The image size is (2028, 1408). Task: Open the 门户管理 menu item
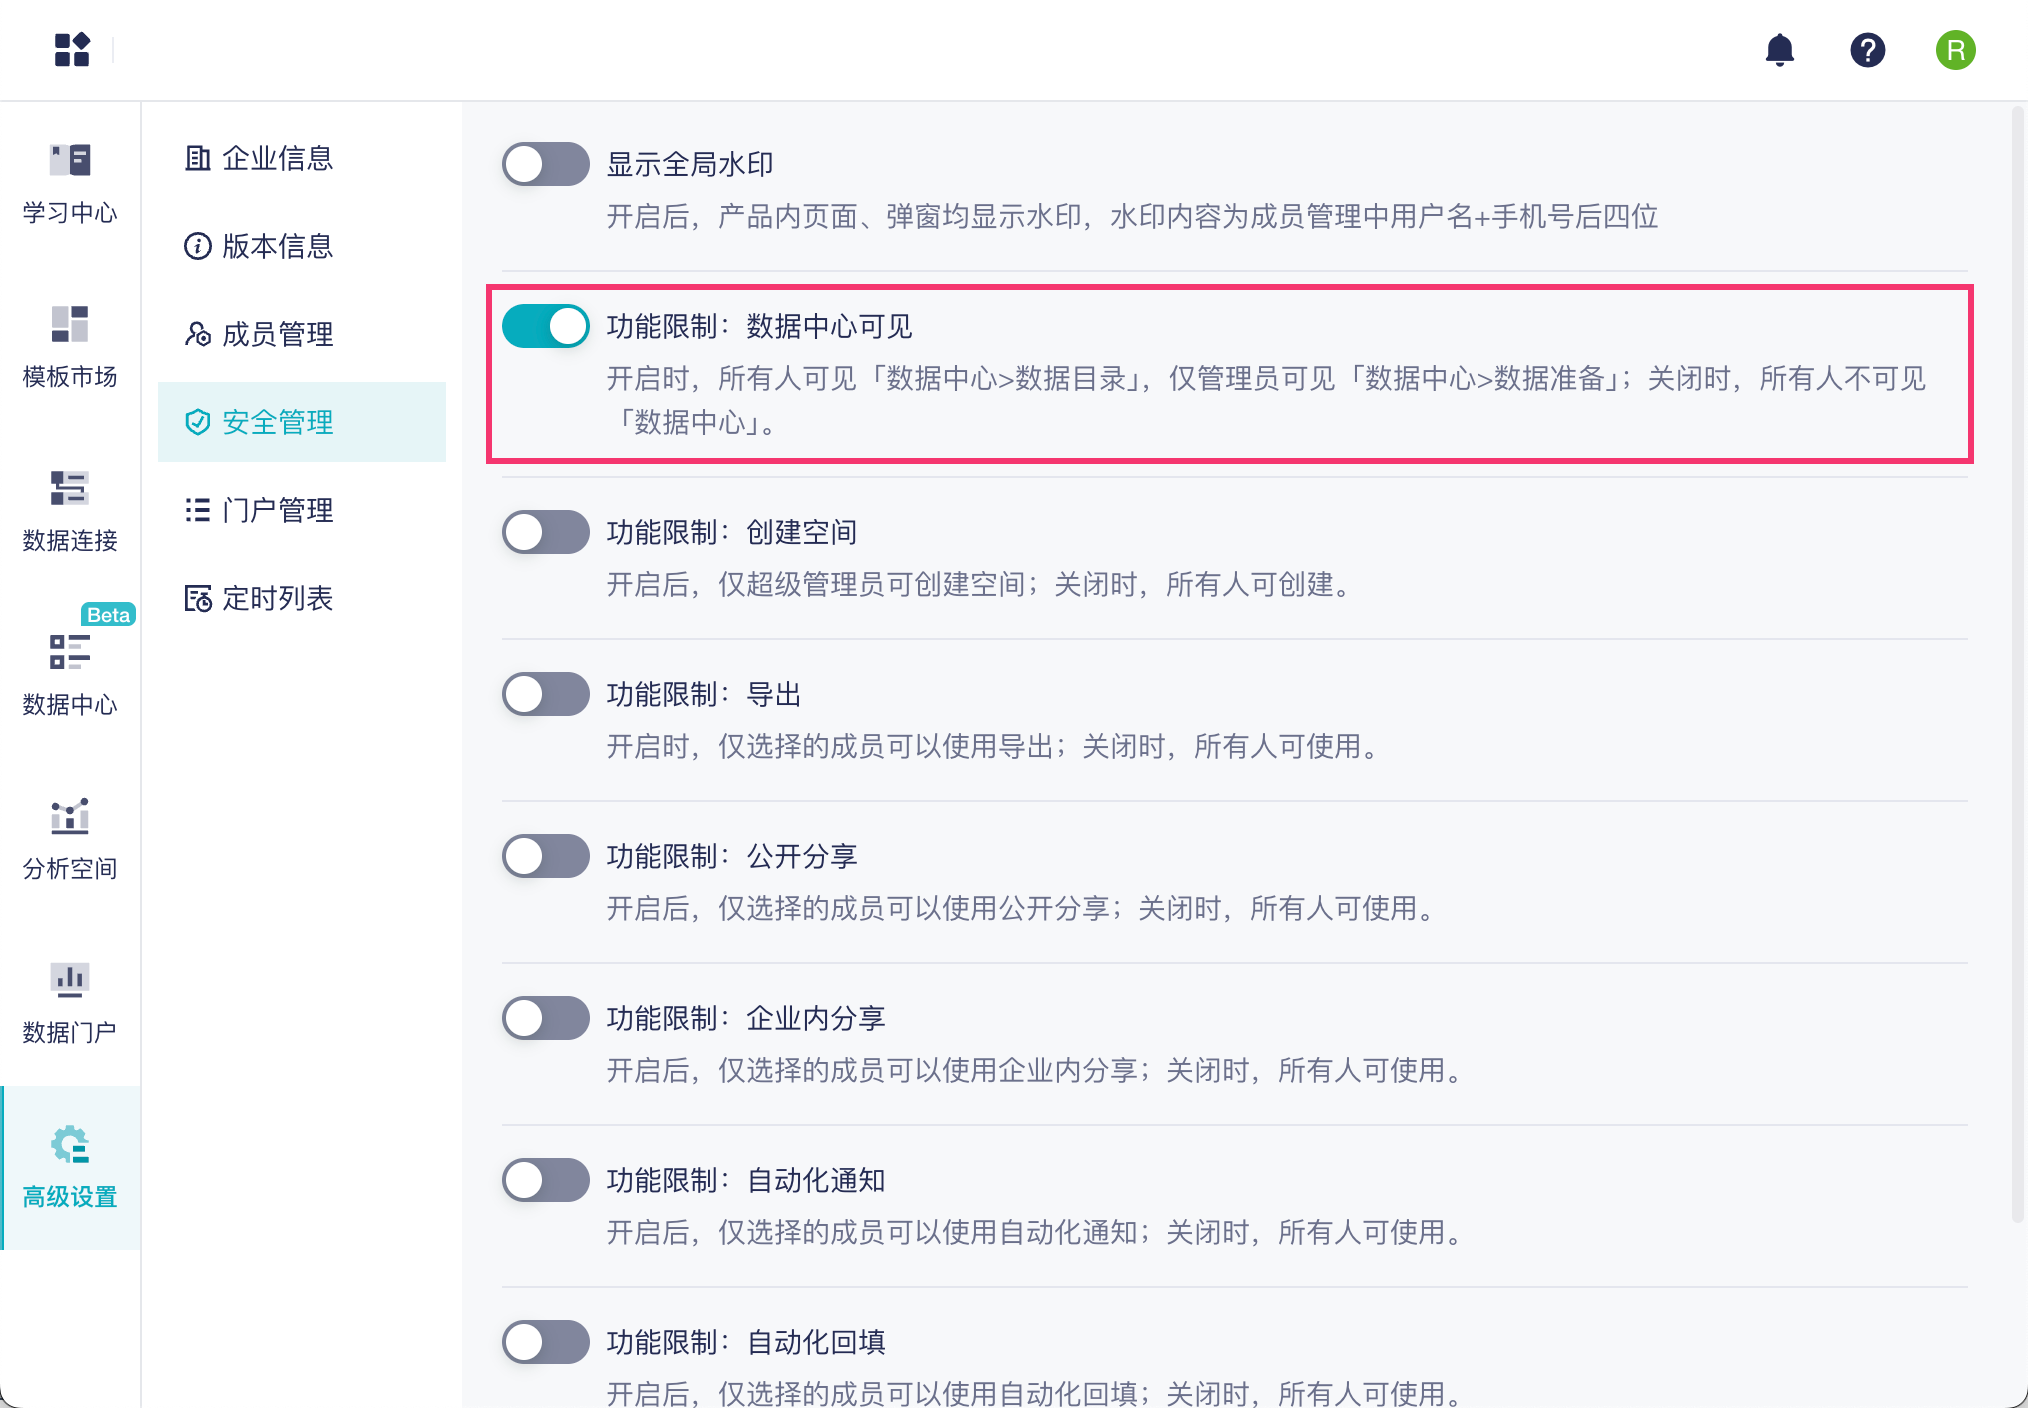(276, 510)
